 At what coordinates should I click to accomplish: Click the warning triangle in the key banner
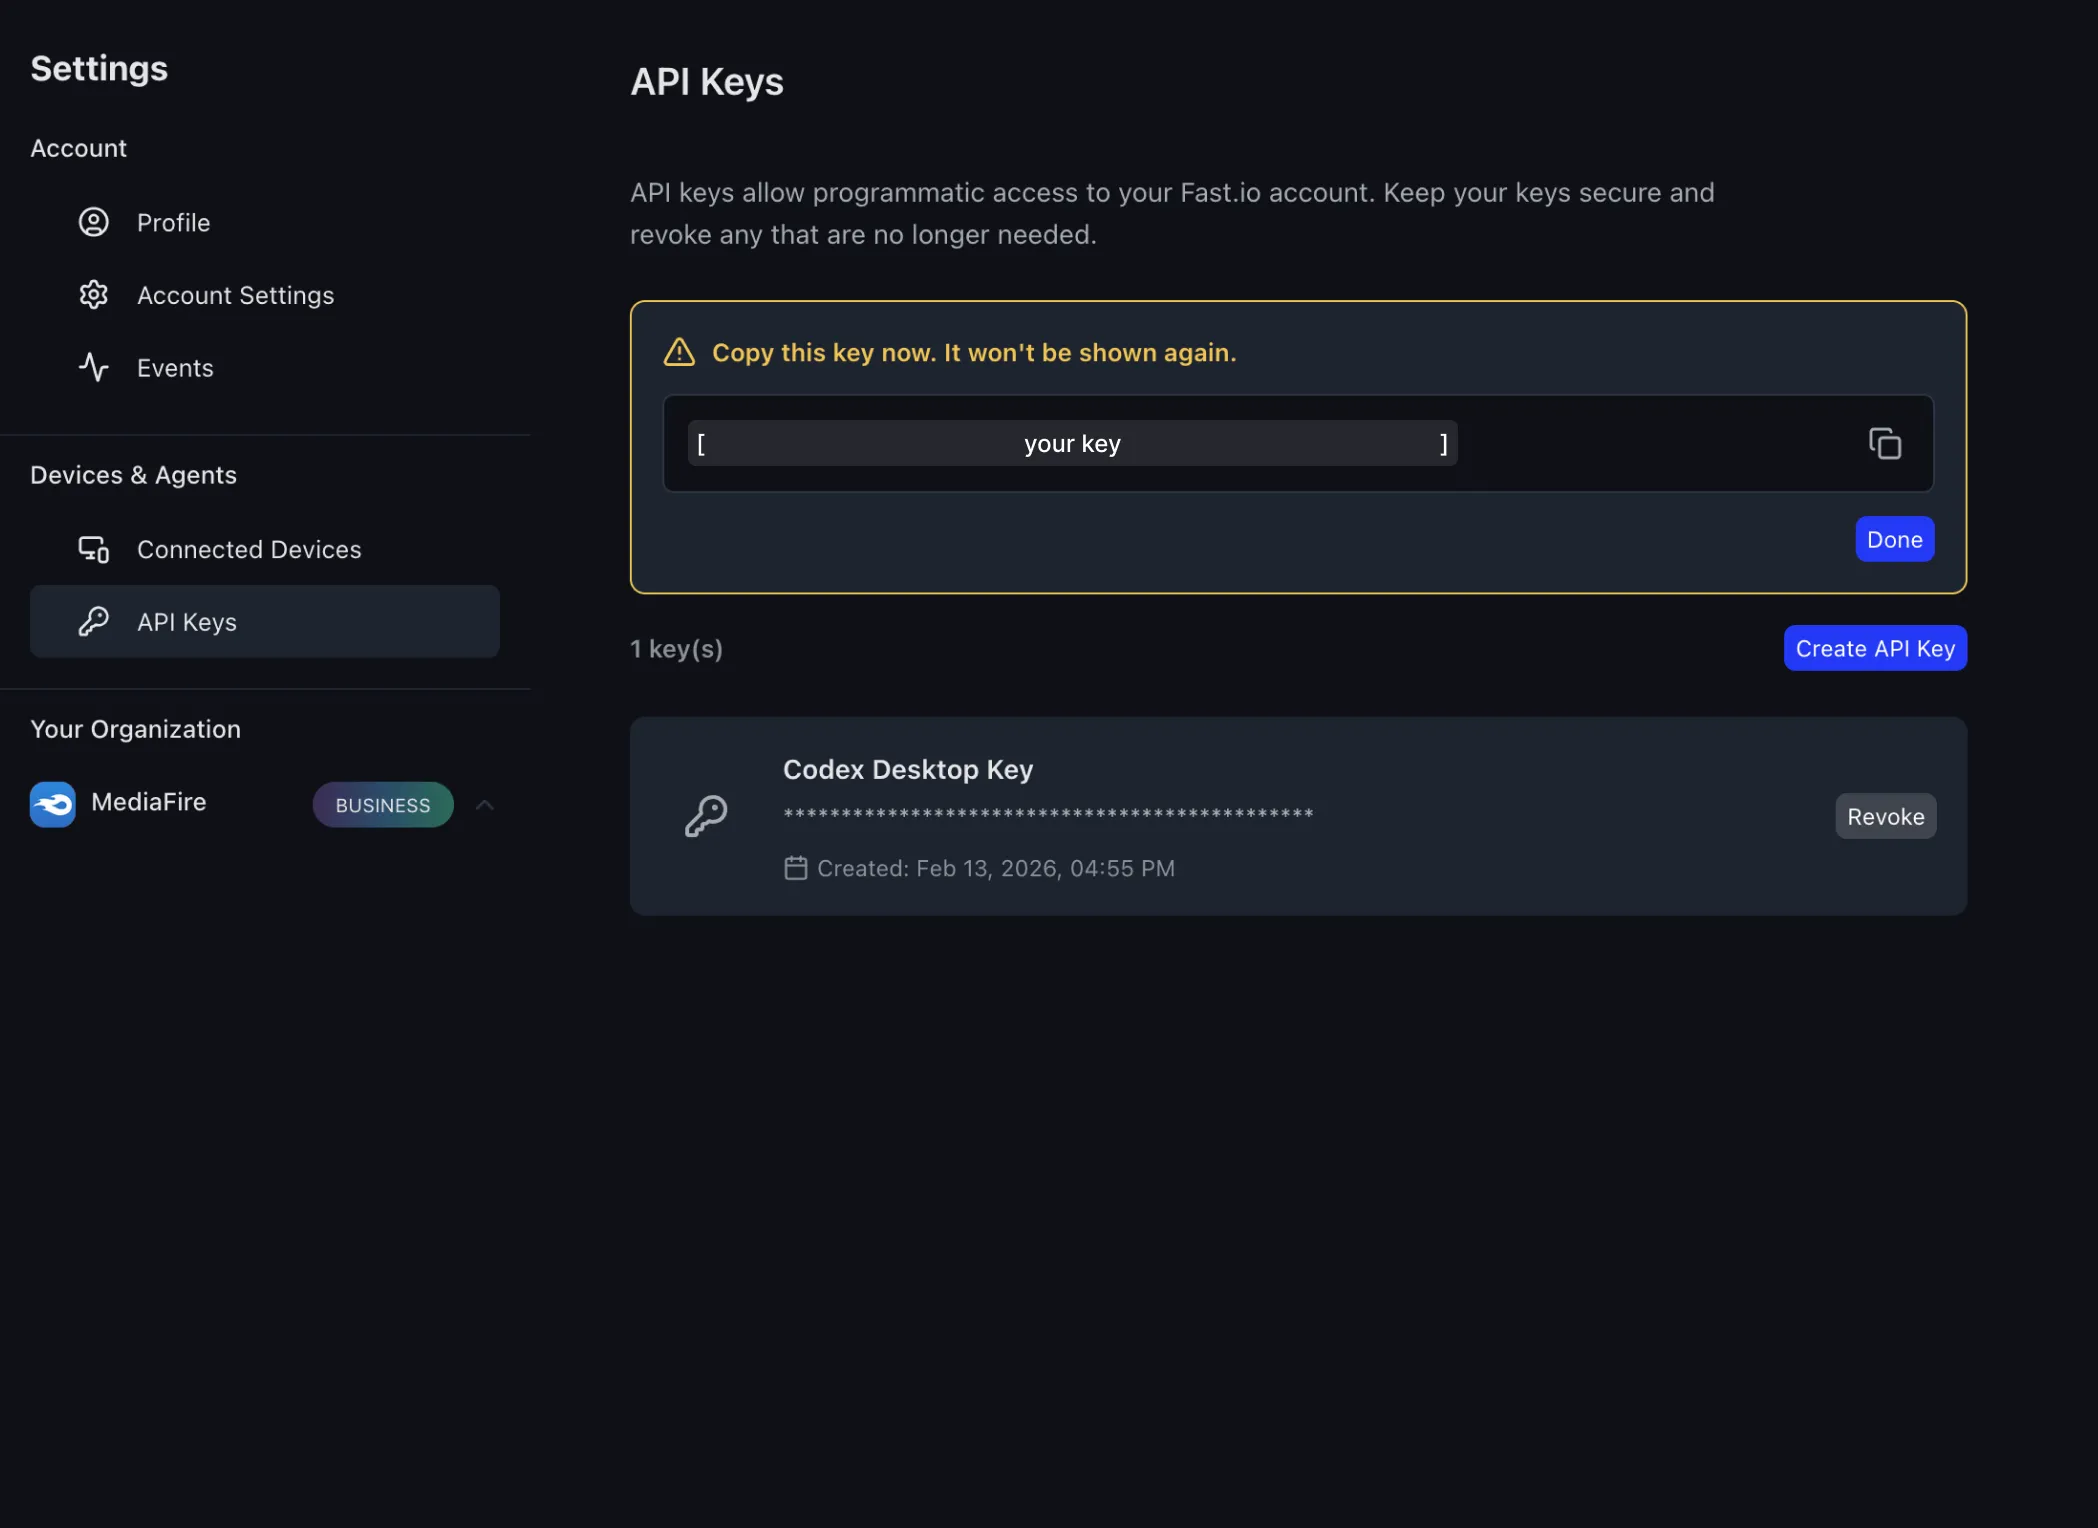click(x=678, y=352)
